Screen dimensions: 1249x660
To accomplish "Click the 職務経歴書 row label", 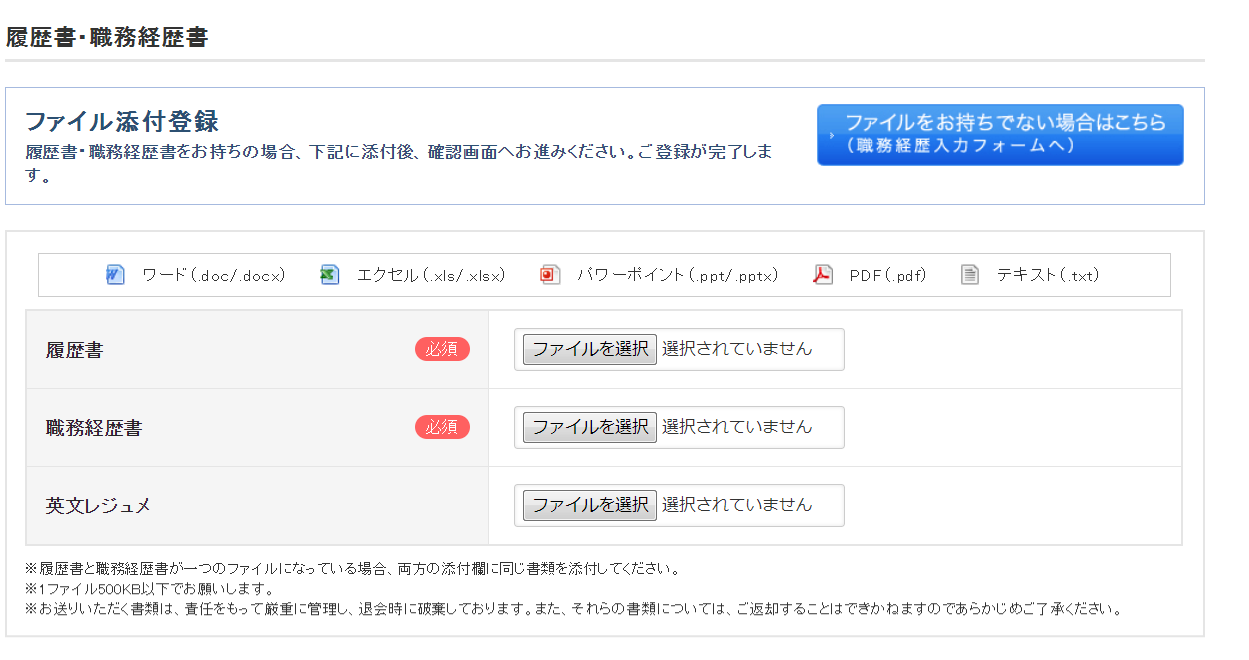I will 94,429.
